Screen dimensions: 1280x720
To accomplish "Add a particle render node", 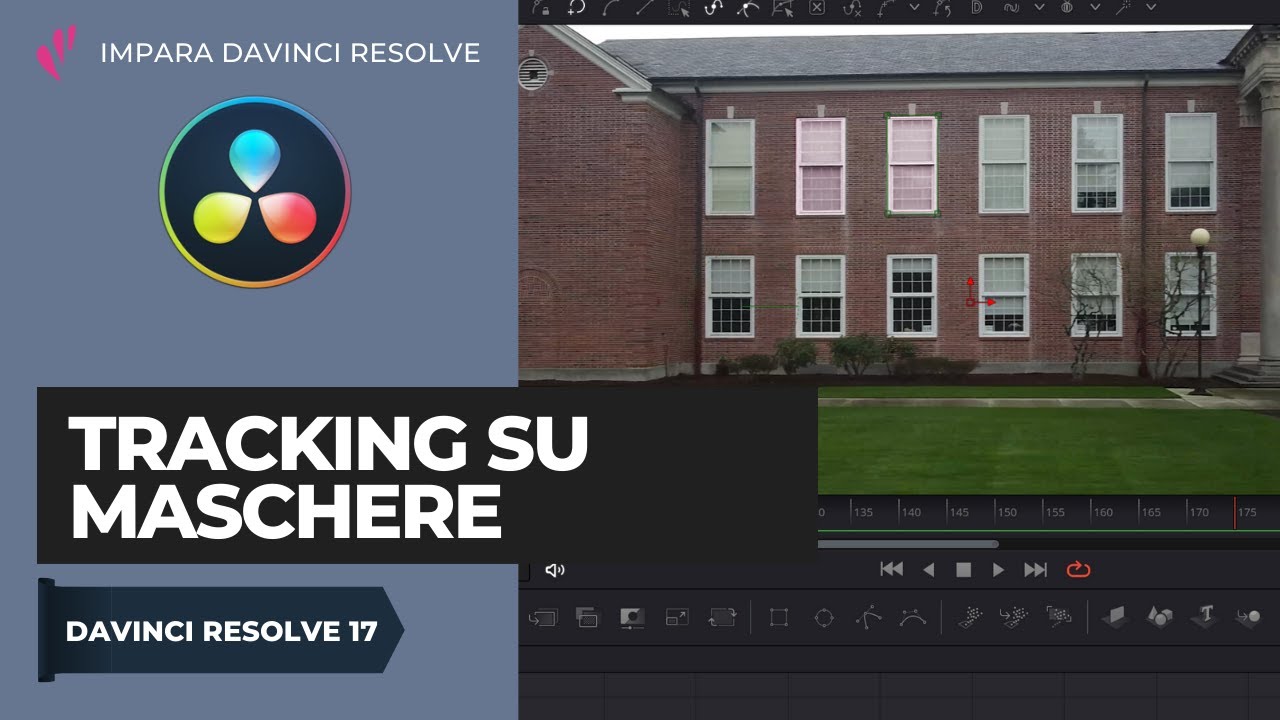I will (1059, 617).
